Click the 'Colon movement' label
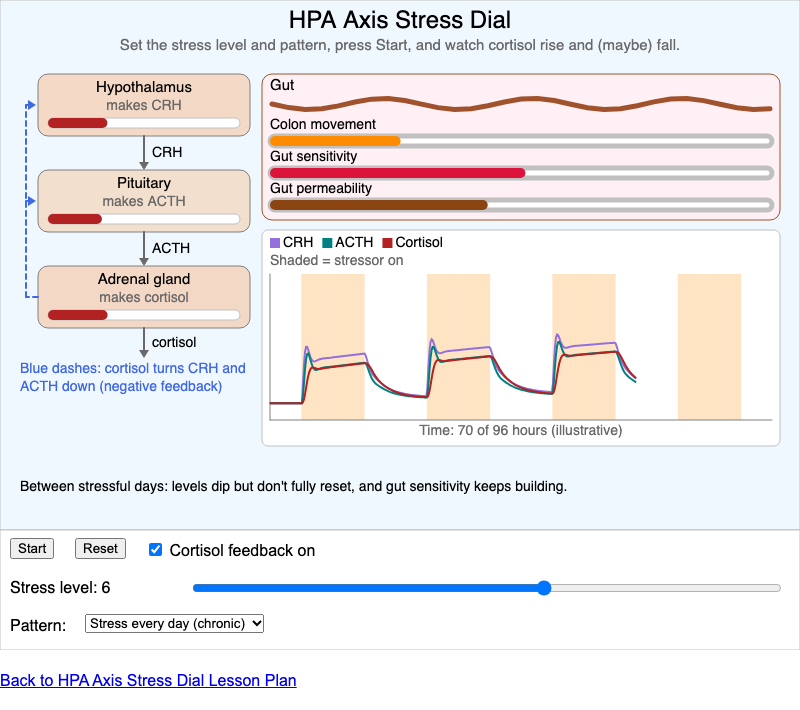This screenshot has width=800, height=710. (322, 124)
